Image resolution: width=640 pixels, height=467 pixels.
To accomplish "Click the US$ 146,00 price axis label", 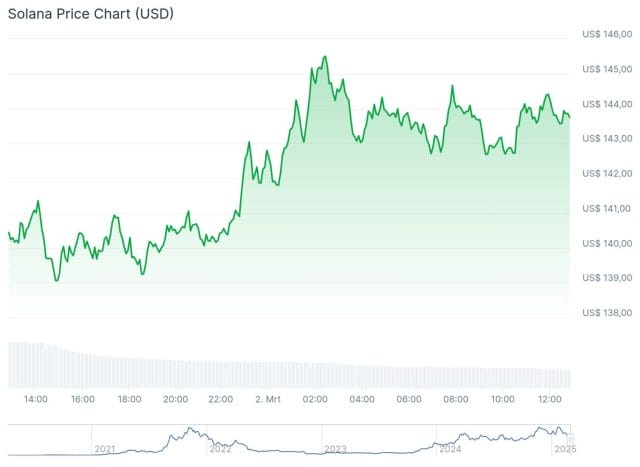I will tap(606, 35).
